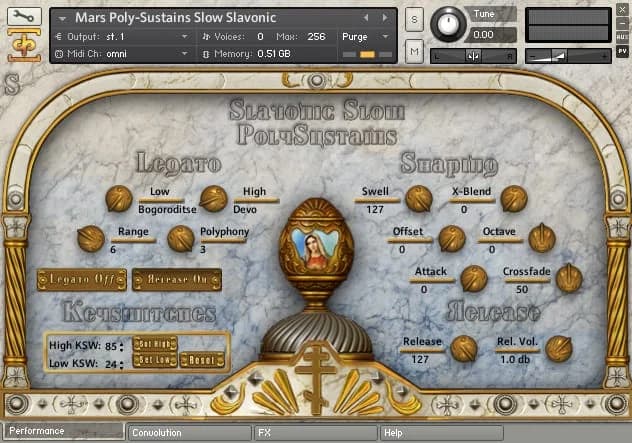Click the Legato High knob
The width and height of the screenshot is (632, 443).
coord(214,199)
